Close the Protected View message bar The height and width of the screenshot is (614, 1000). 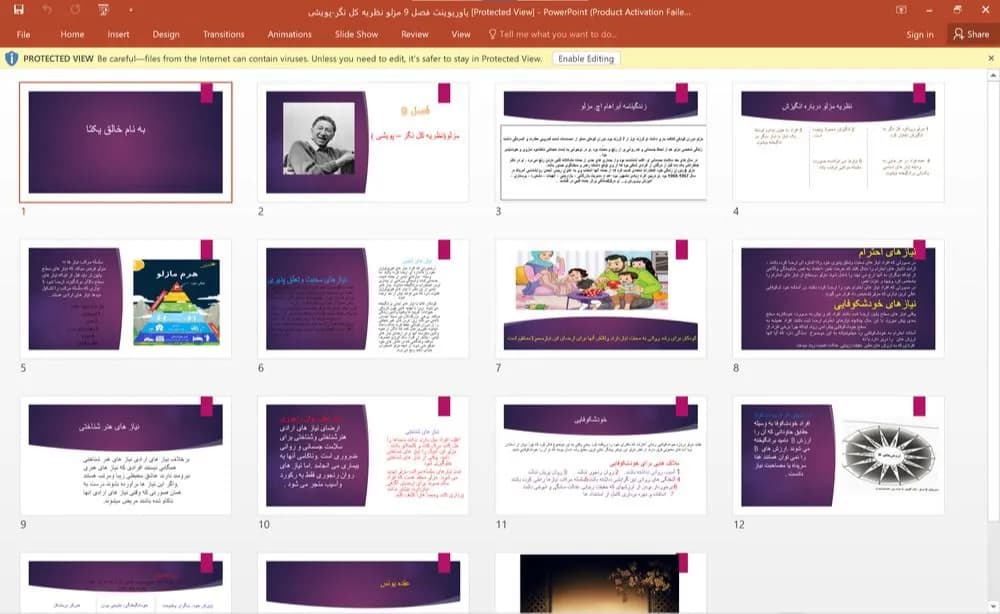[990, 58]
